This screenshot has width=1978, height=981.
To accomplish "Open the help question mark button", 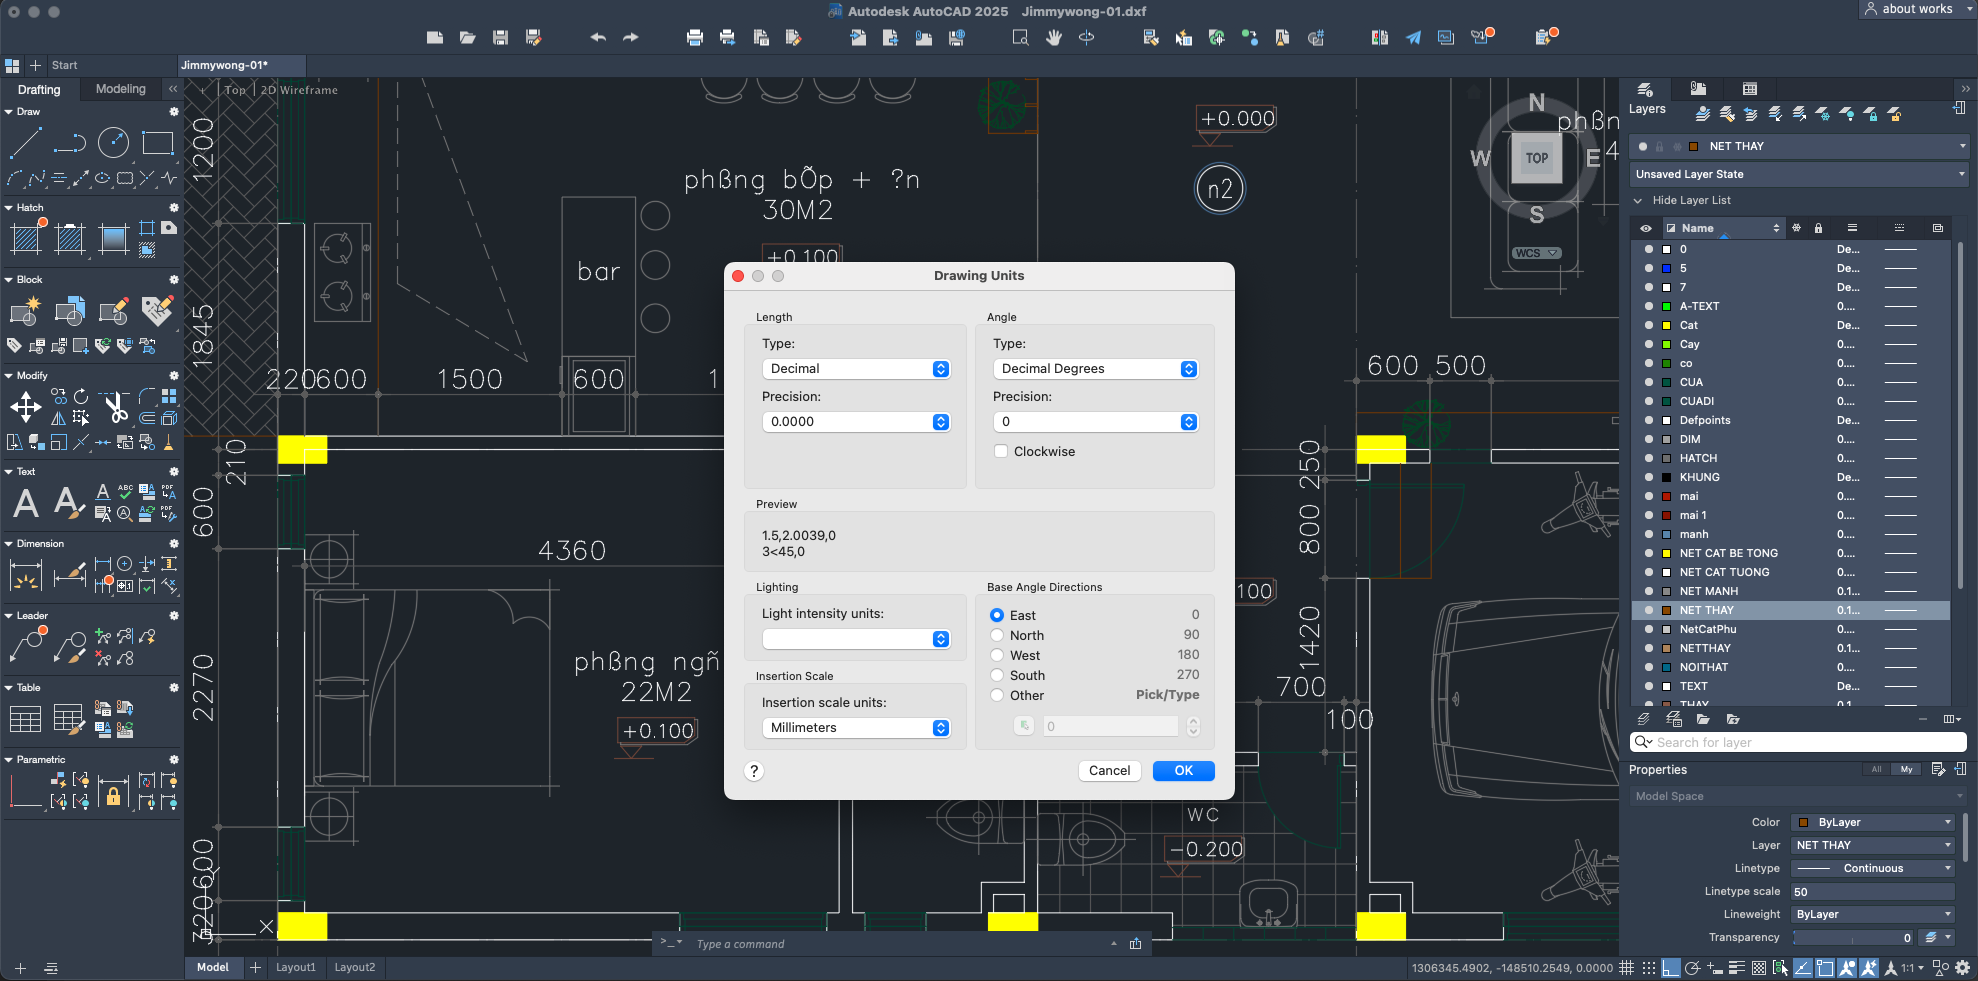I will coord(755,771).
